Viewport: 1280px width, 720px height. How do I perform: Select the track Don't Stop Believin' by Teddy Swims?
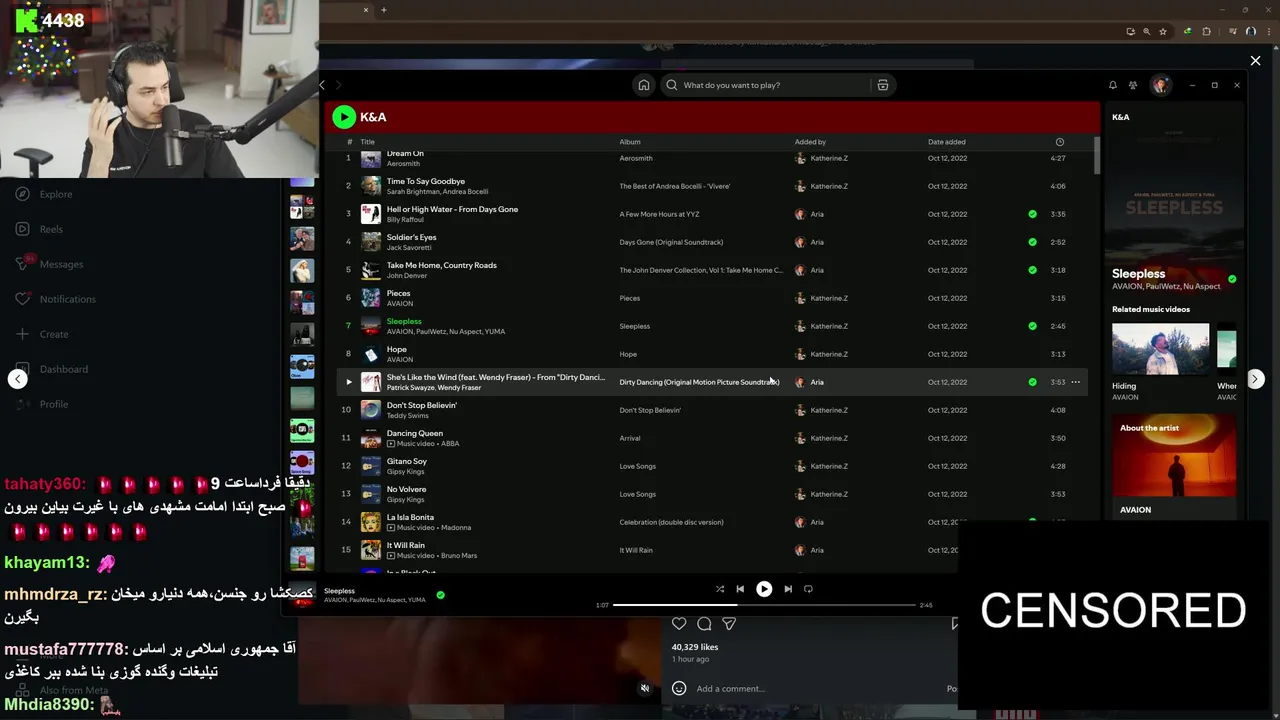tap(422, 405)
